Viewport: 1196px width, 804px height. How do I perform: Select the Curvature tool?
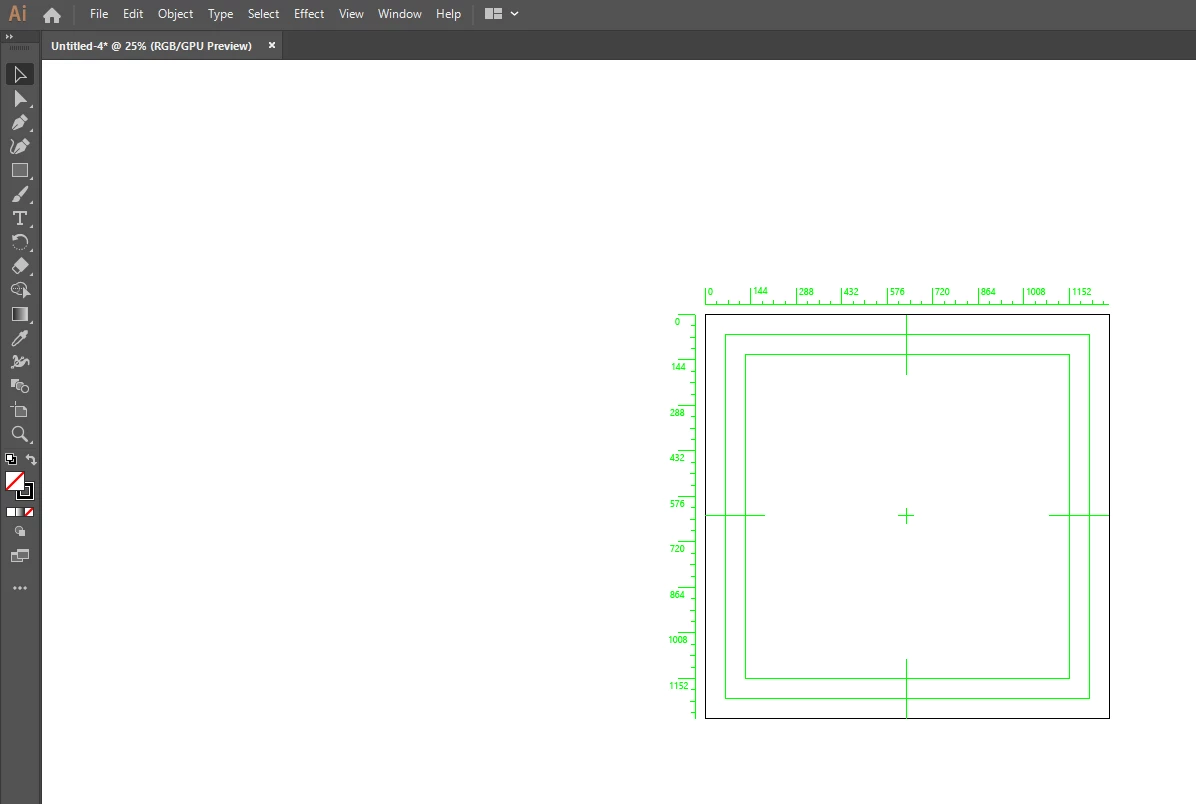point(20,146)
